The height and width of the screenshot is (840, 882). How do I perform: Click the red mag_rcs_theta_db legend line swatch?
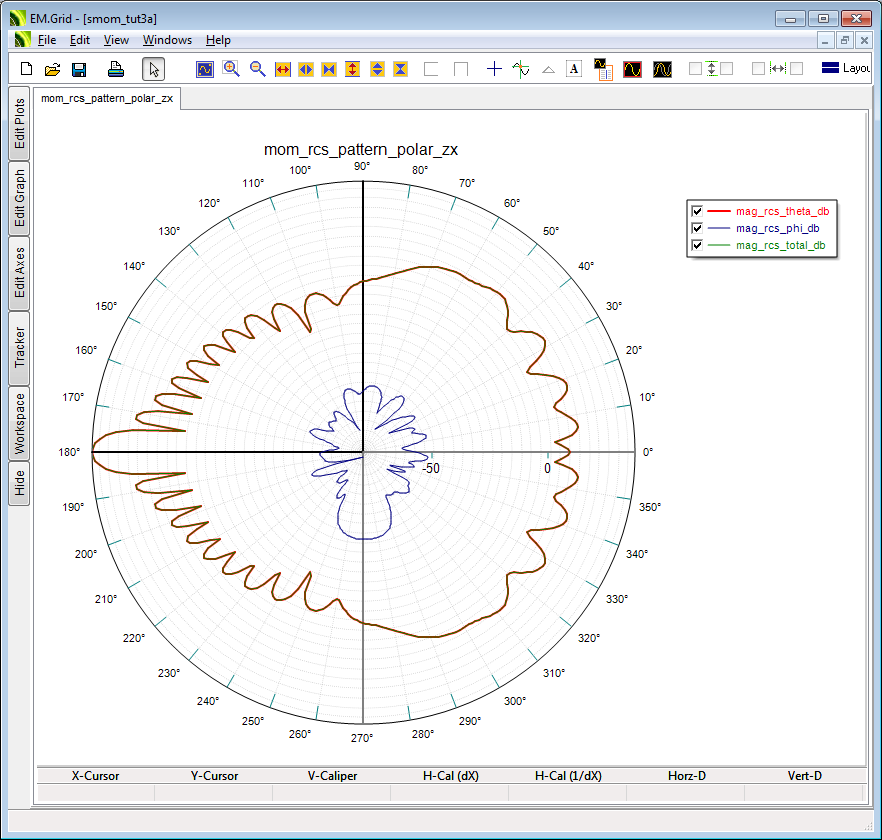pos(718,211)
